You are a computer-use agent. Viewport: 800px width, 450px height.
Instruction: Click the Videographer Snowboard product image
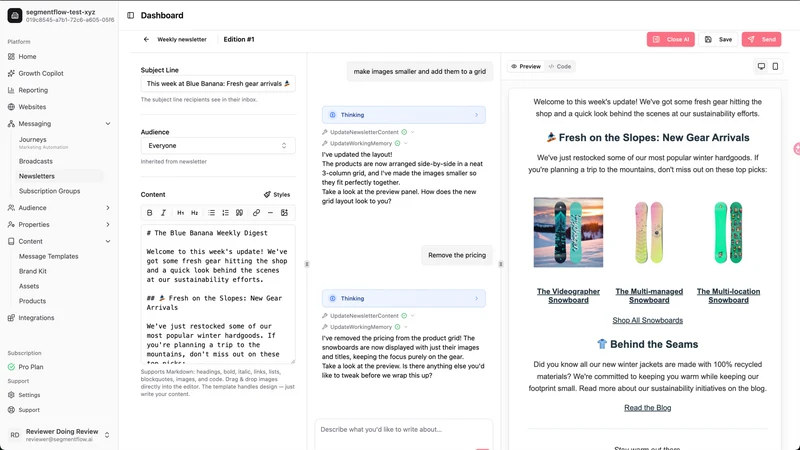tap(568, 232)
